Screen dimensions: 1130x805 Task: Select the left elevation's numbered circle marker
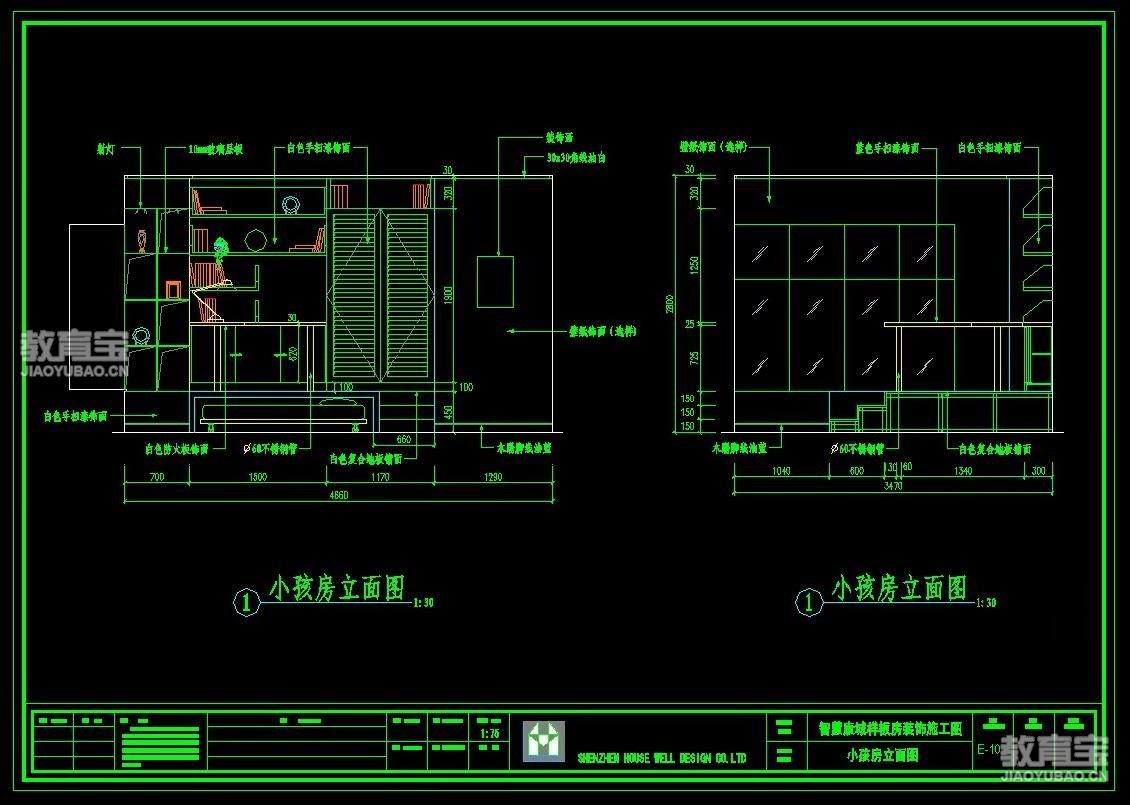click(246, 602)
